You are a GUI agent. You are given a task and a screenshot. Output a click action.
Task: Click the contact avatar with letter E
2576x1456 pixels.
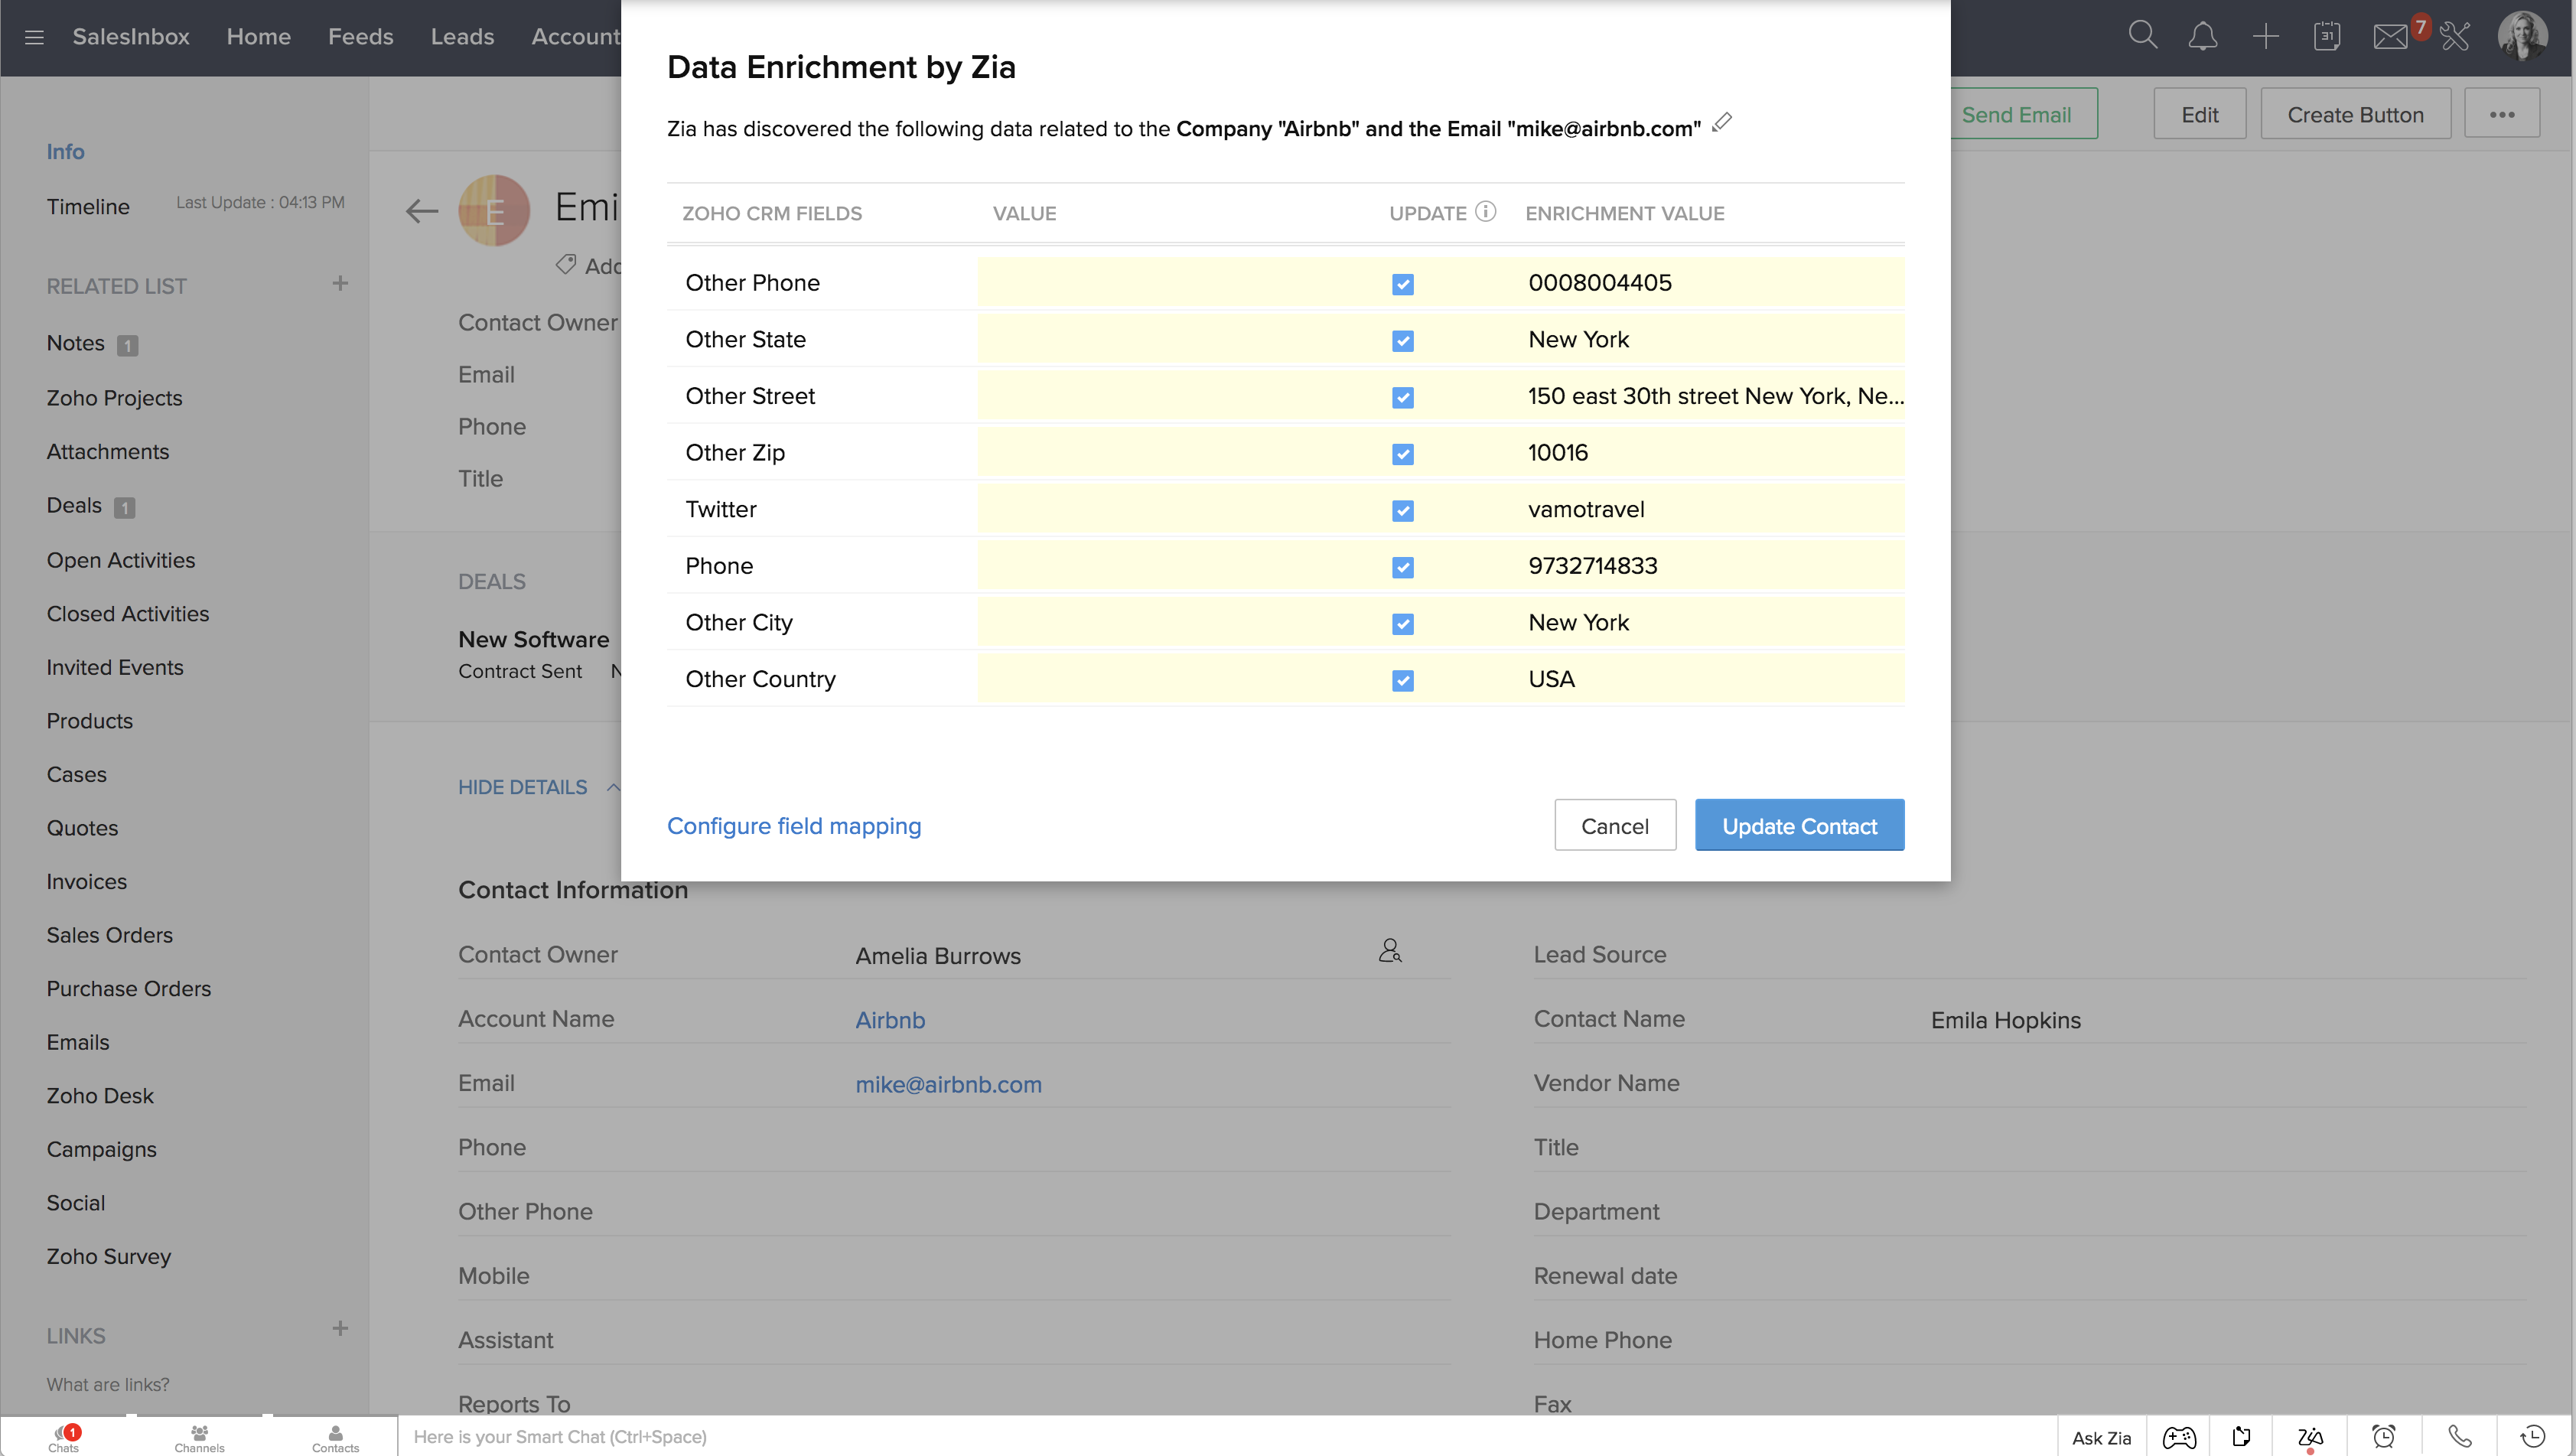[x=494, y=211]
